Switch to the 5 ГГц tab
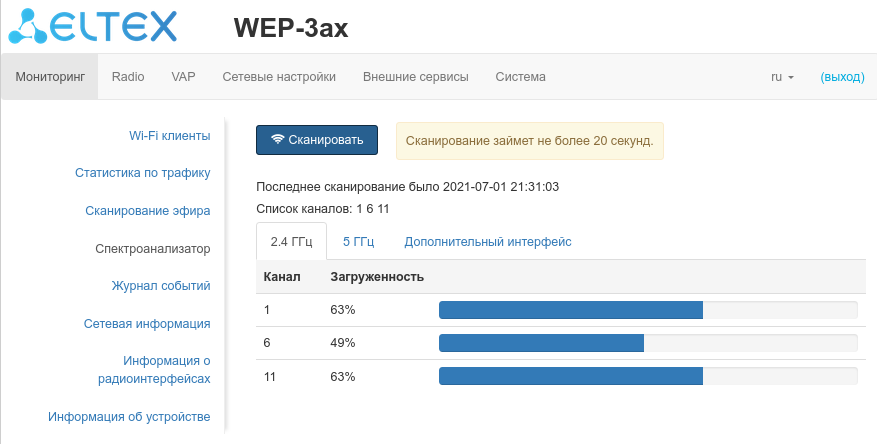Screen dimensions: 877x444 358,242
